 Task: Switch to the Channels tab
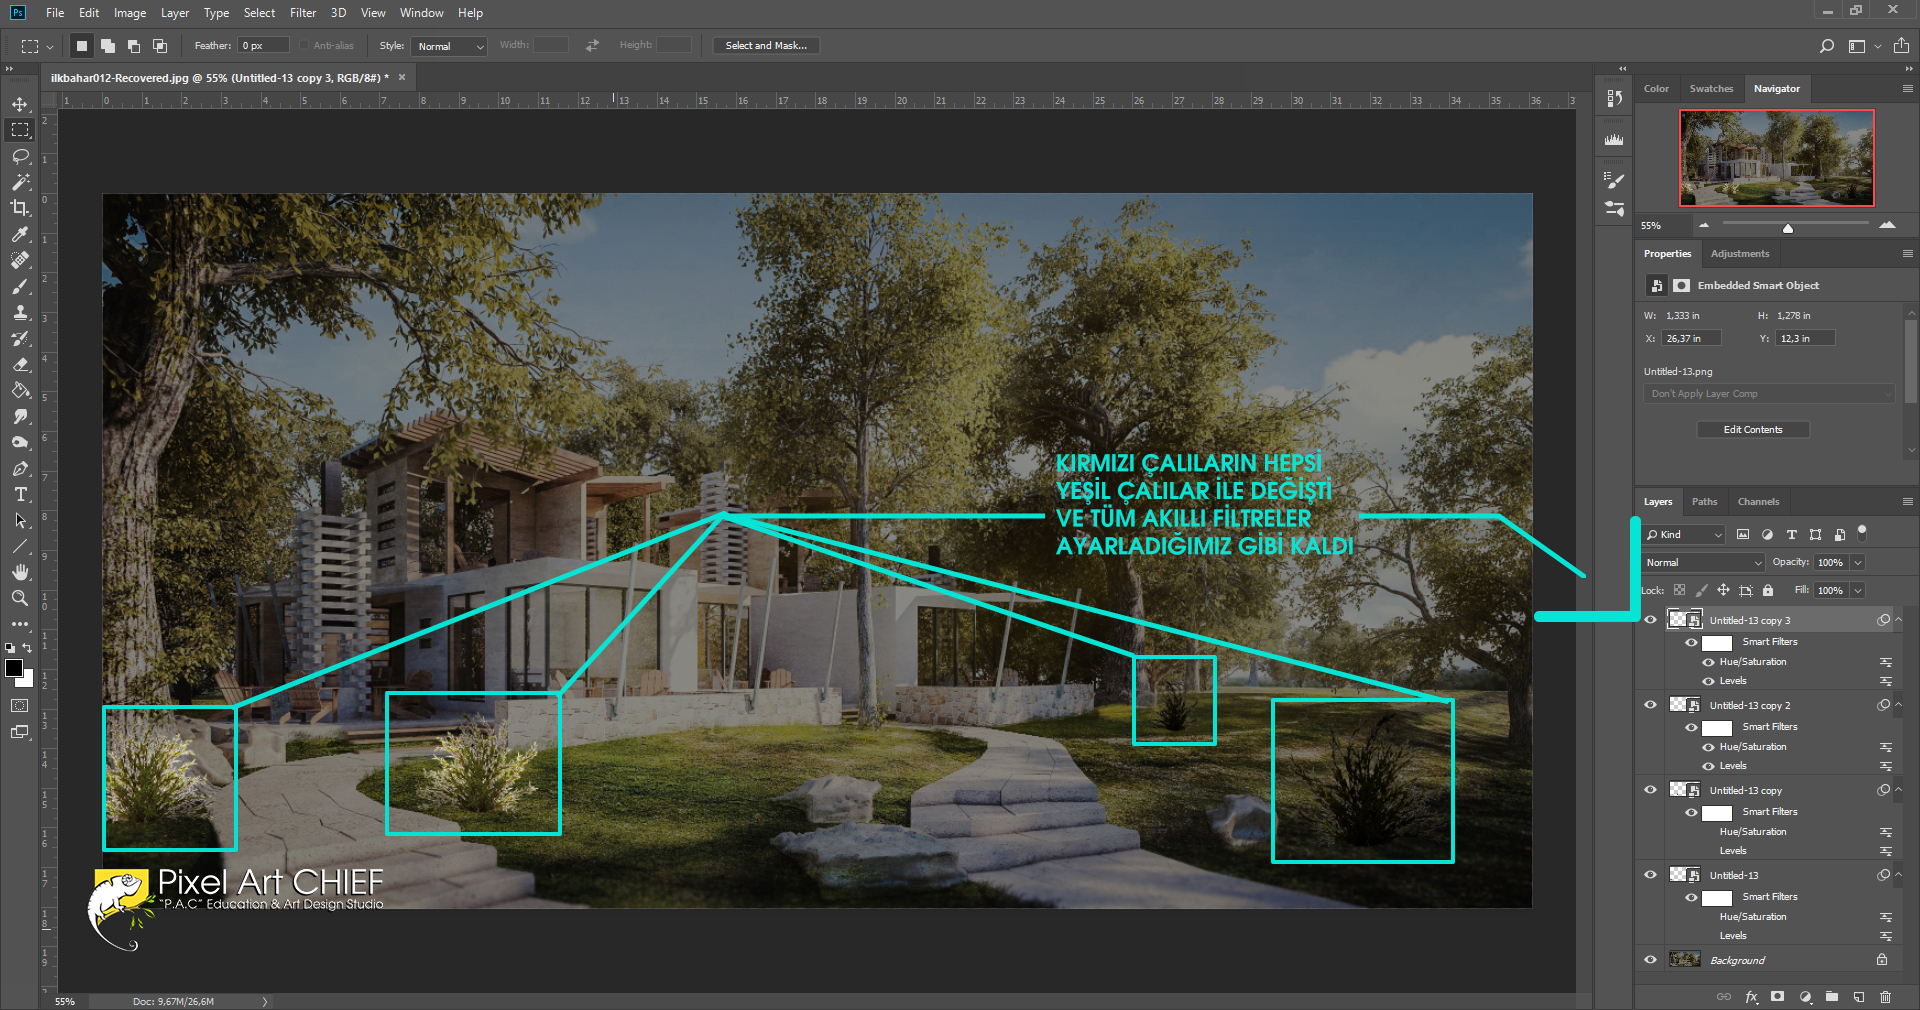pyautogui.click(x=1758, y=502)
